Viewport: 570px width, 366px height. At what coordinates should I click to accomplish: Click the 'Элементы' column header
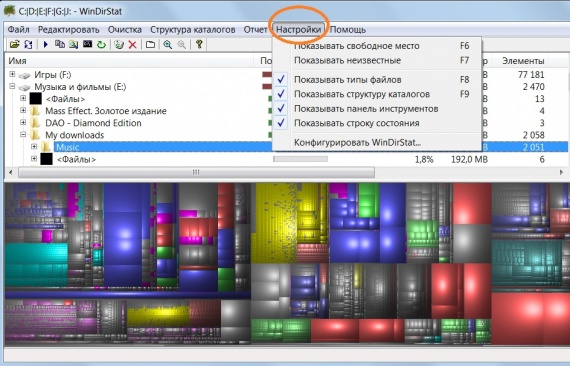(x=523, y=61)
